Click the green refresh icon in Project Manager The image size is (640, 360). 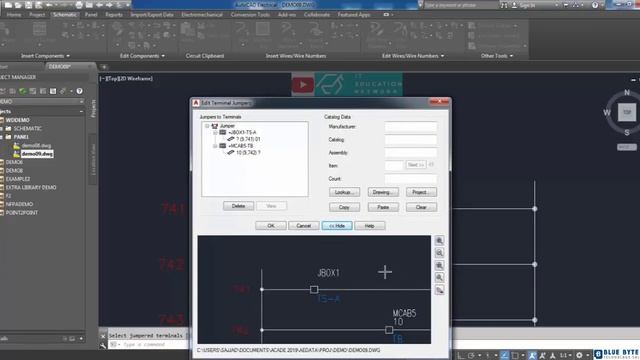point(23,91)
